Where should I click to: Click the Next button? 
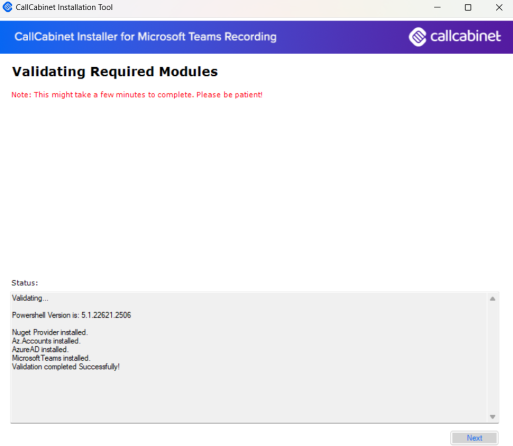(x=474, y=438)
